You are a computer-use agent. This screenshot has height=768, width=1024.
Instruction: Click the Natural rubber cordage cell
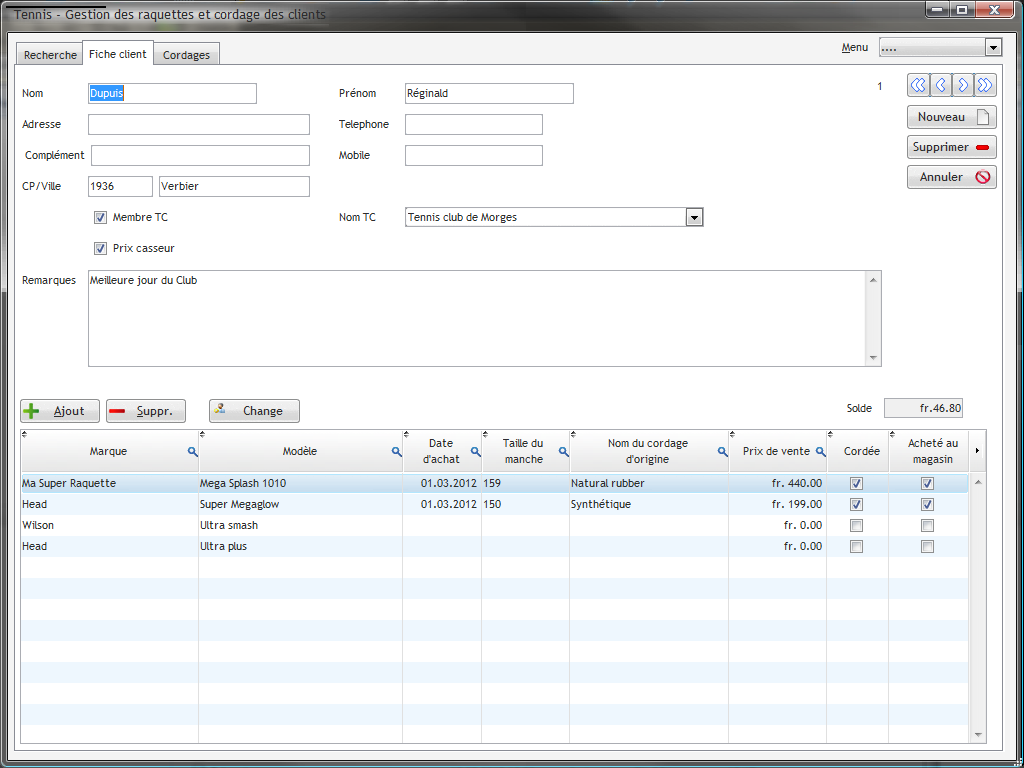[x=649, y=483]
